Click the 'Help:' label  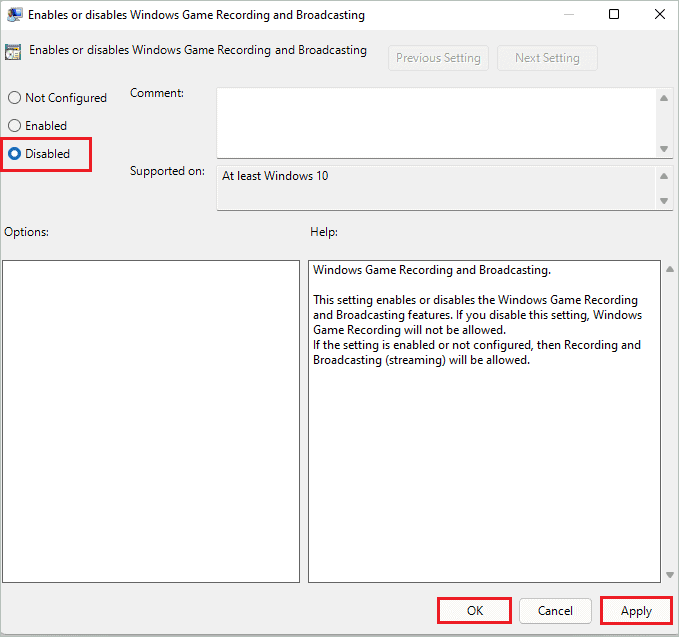pyautogui.click(x=324, y=232)
